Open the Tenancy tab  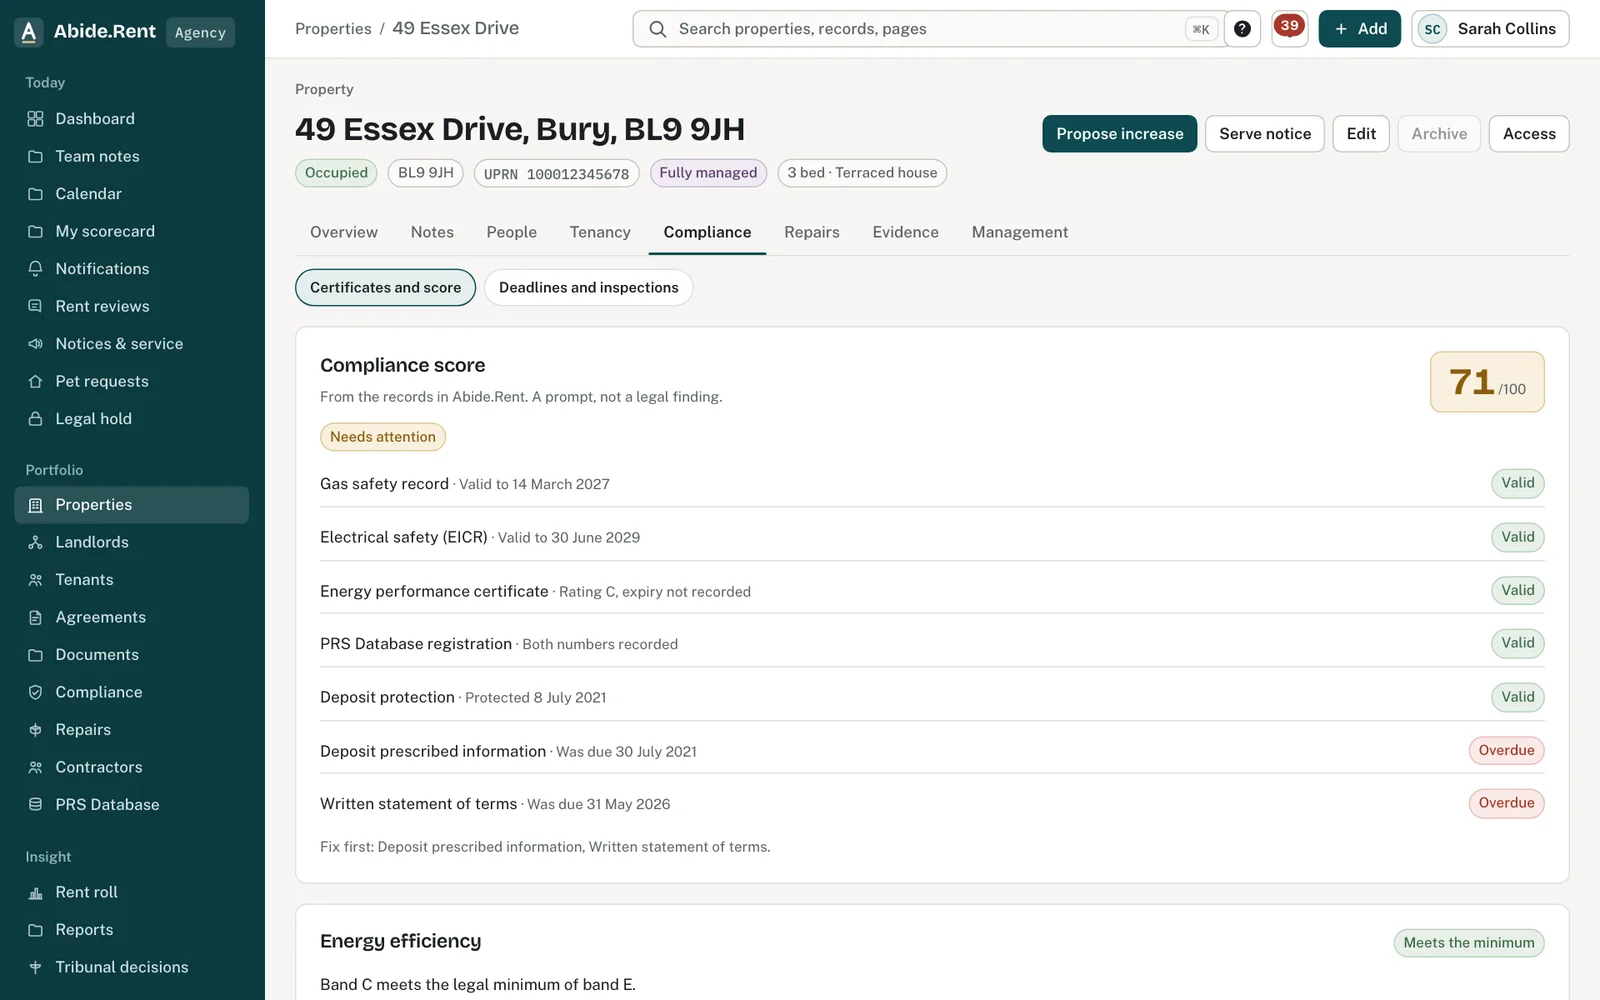click(x=600, y=232)
